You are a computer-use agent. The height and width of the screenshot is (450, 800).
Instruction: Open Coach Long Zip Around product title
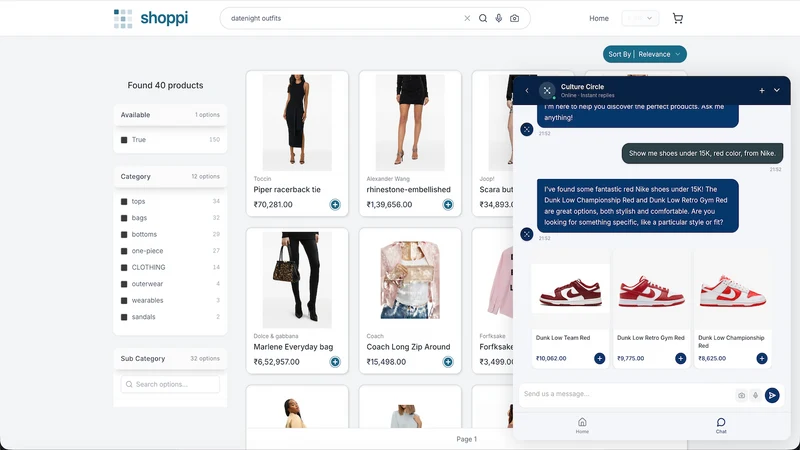point(408,347)
